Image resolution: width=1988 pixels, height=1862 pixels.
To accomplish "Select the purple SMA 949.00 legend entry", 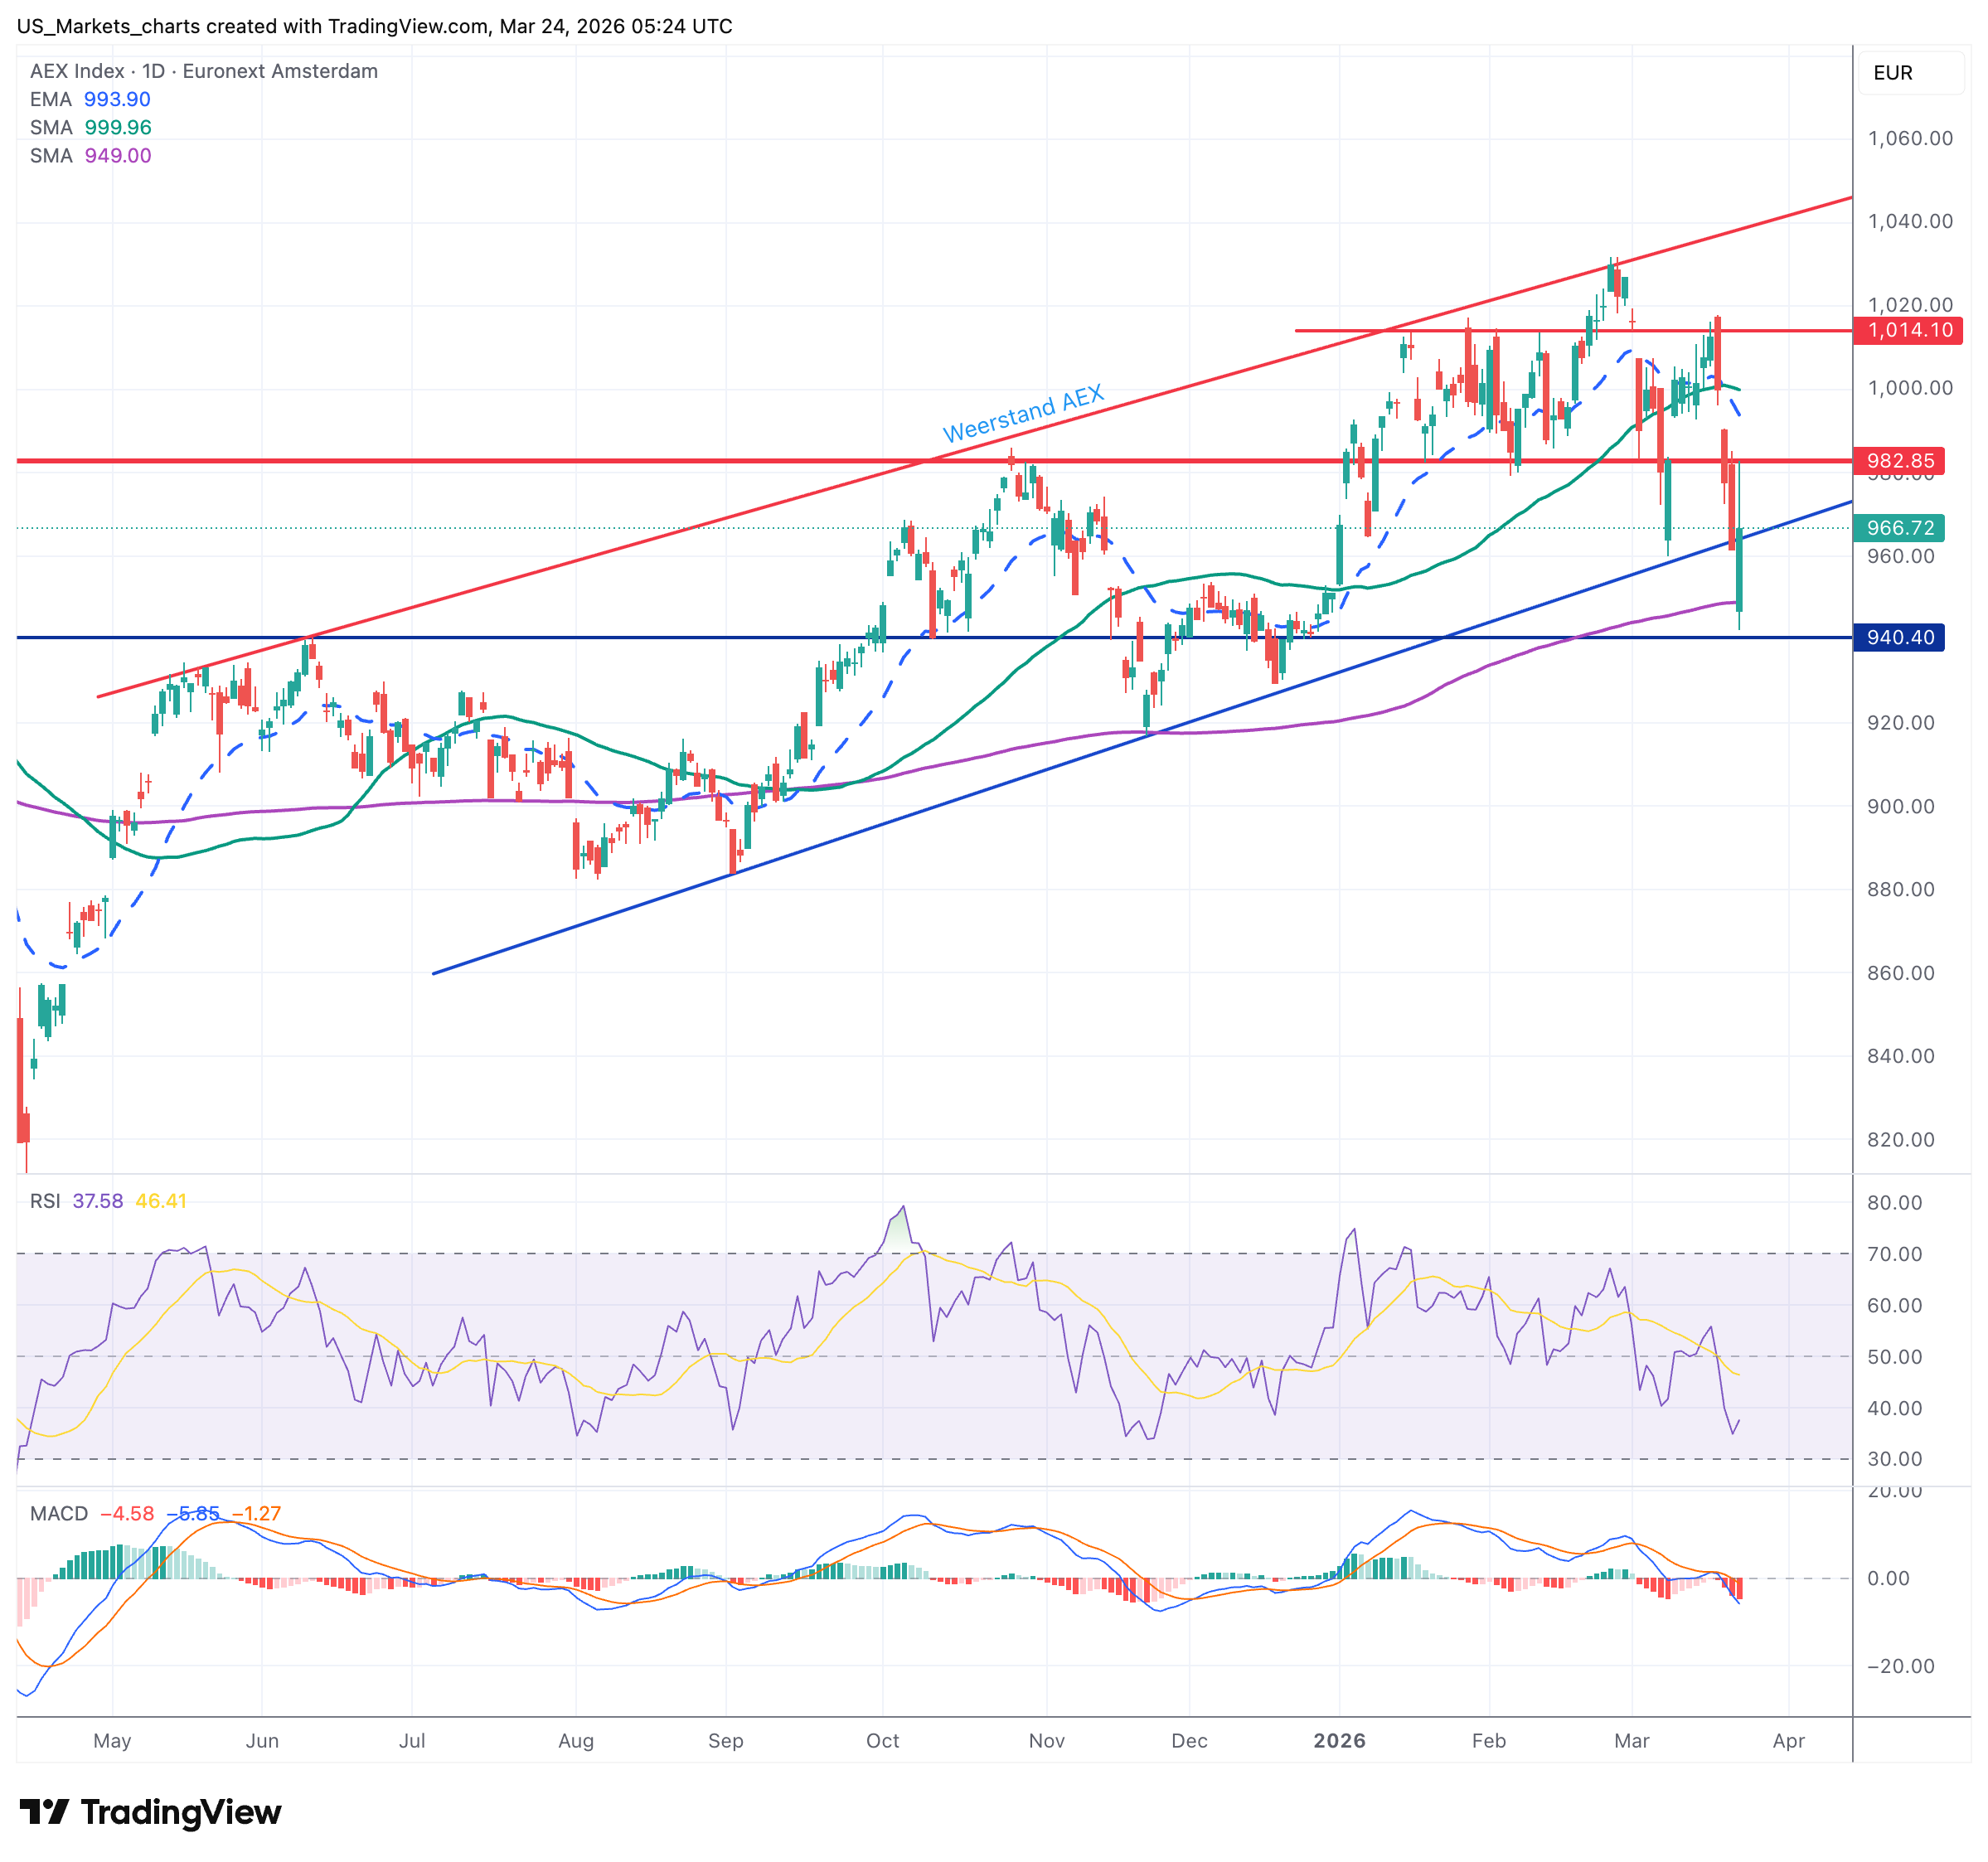I will (x=90, y=155).
